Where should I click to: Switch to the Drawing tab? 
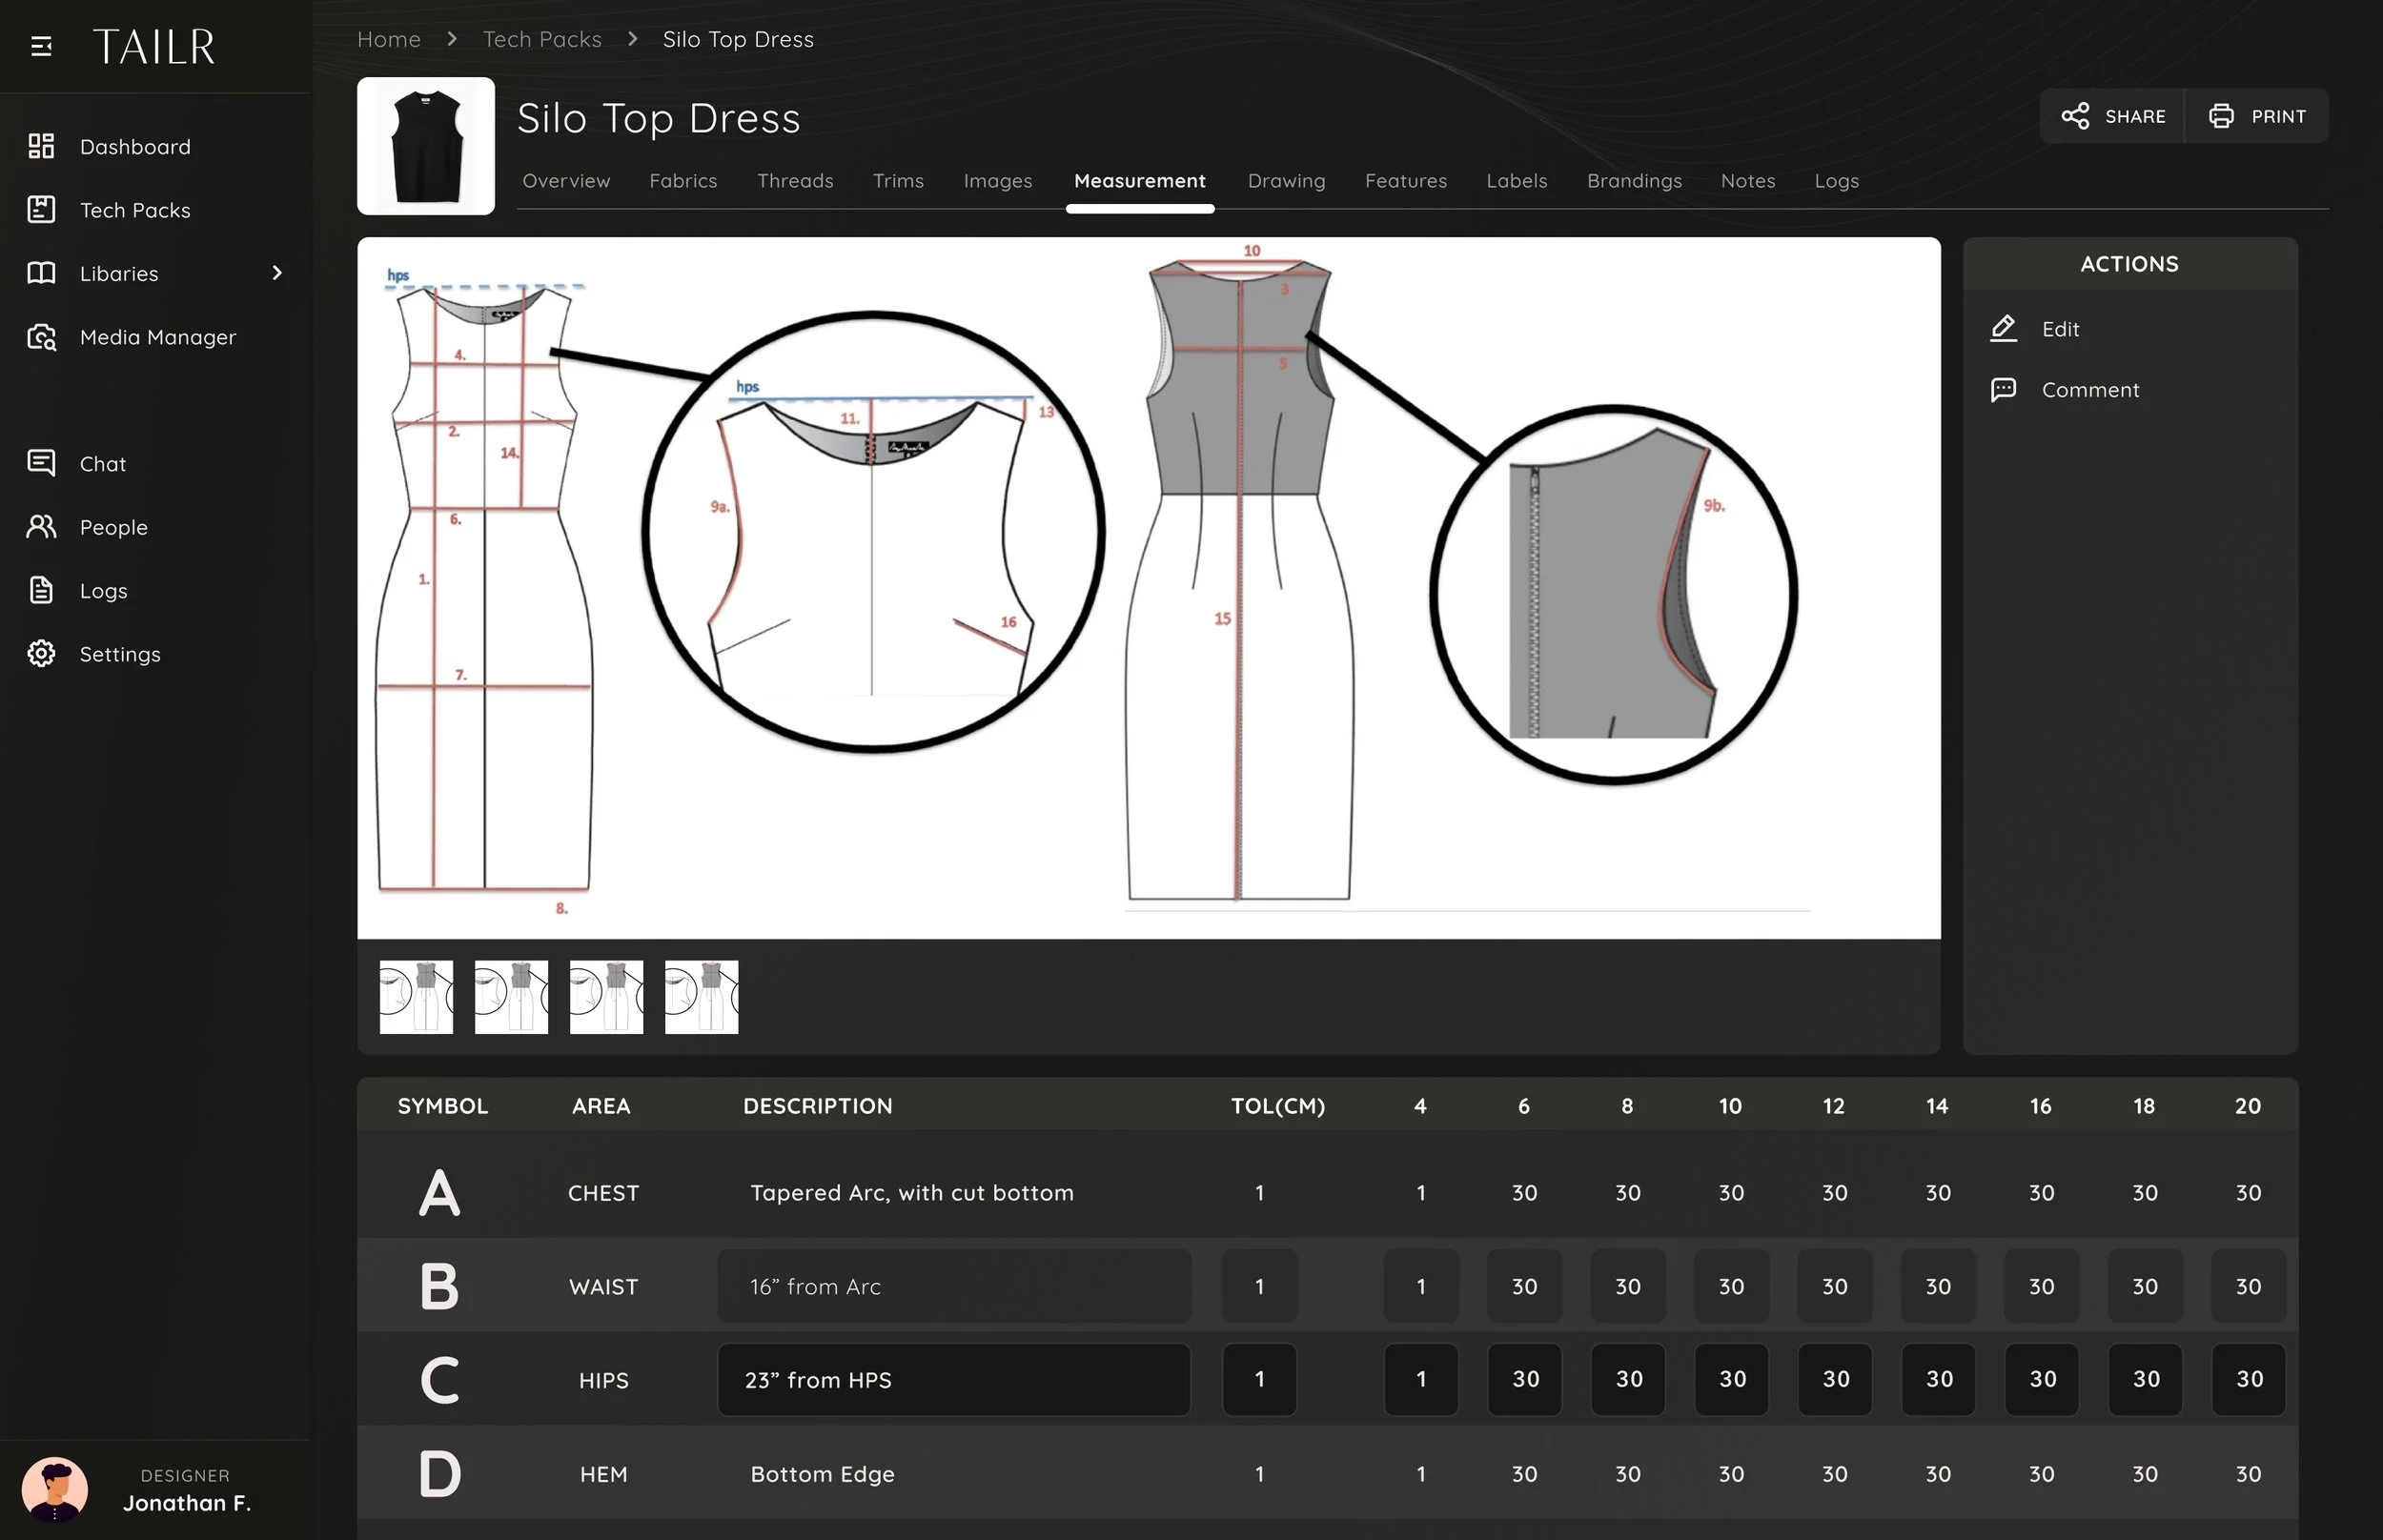[x=1286, y=181]
